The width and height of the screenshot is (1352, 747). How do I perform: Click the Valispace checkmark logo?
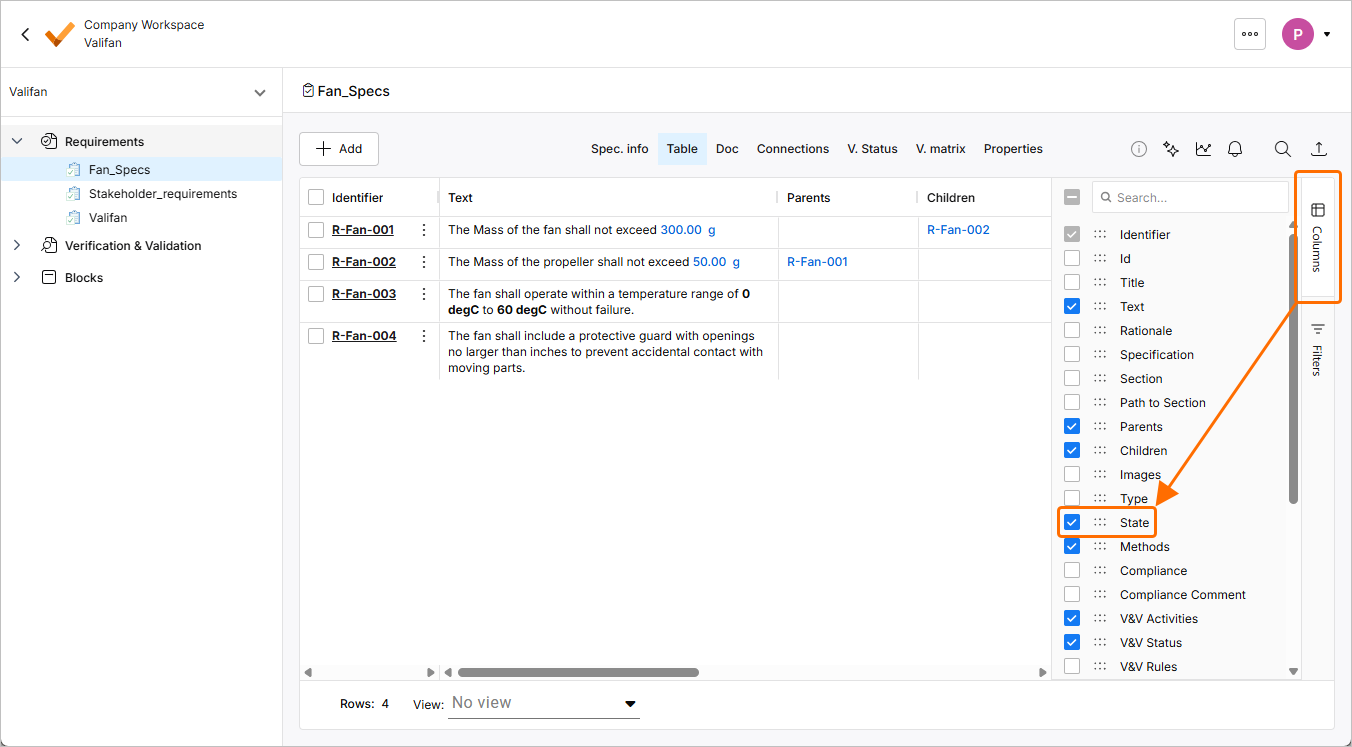pyautogui.click(x=60, y=34)
